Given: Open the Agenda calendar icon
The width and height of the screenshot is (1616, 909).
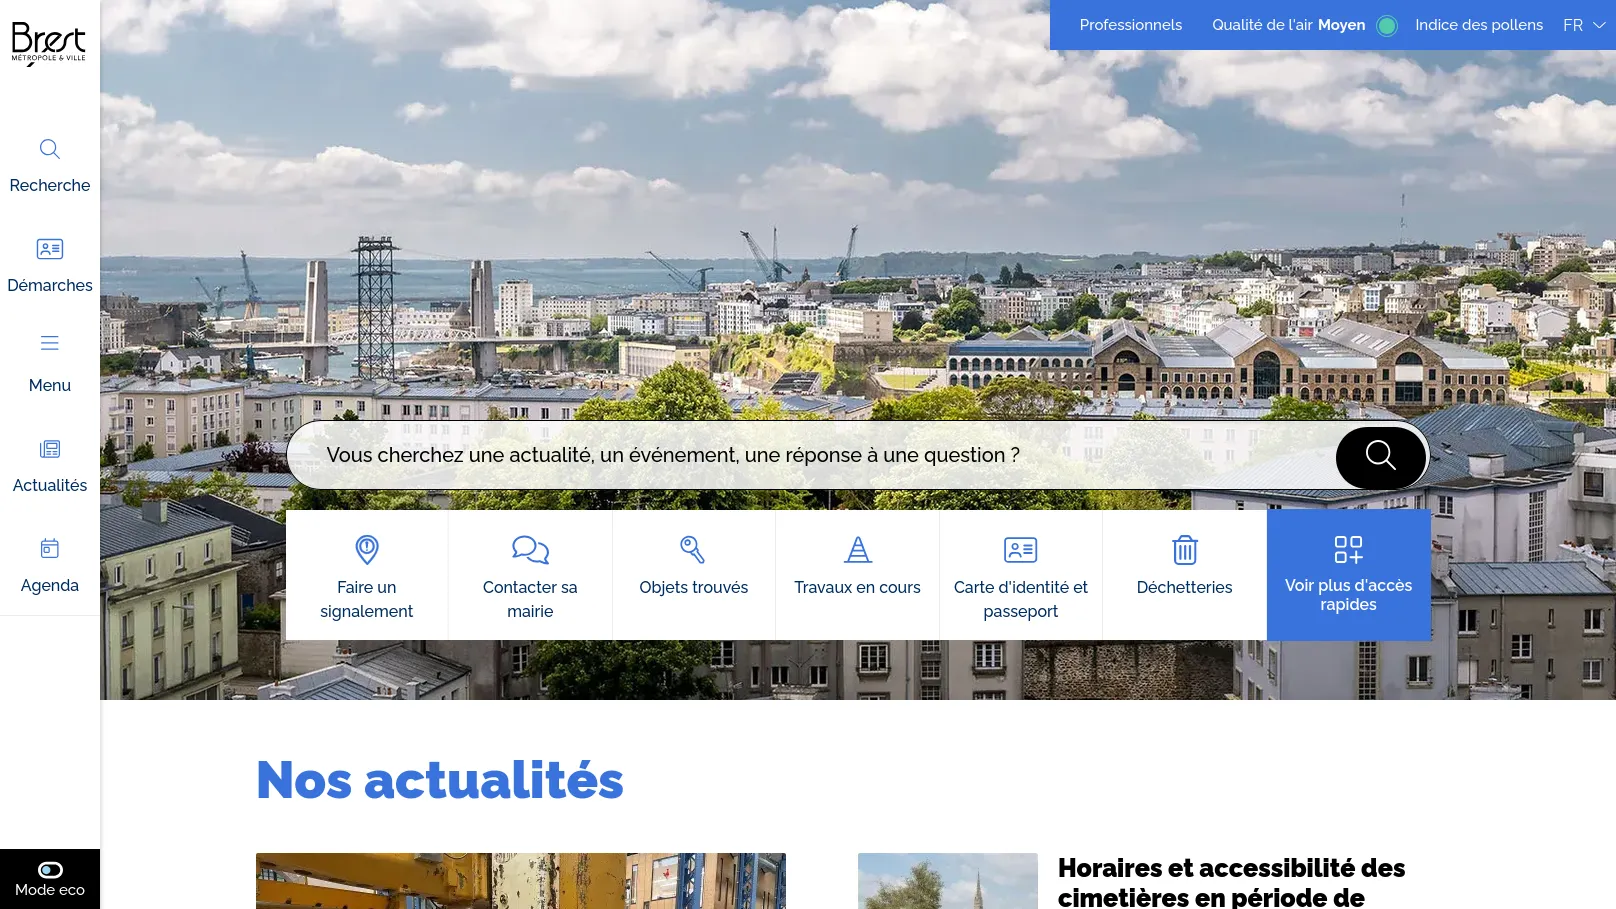Looking at the screenshot, I should coord(50,548).
